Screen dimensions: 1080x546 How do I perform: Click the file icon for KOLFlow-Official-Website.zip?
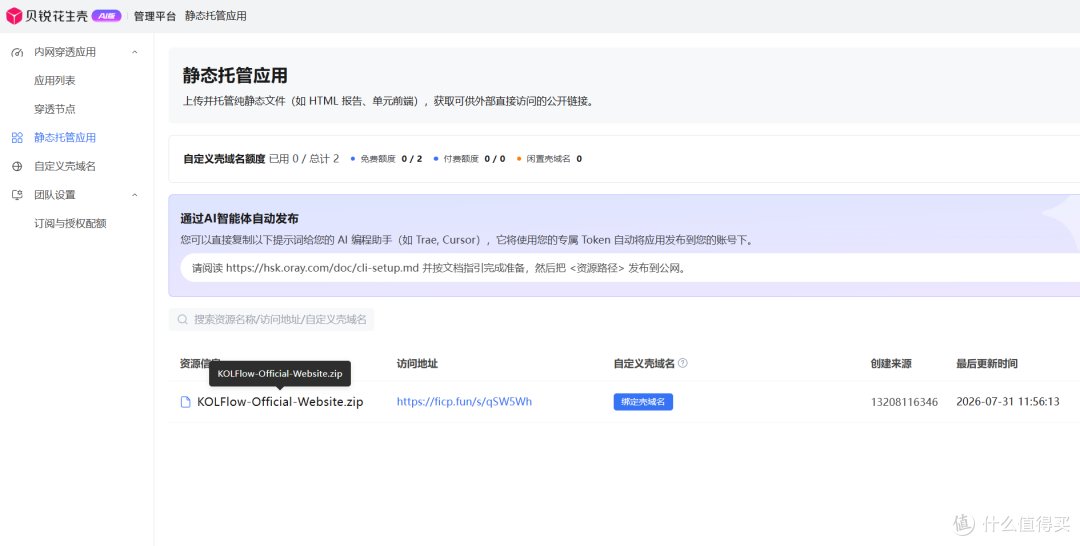point(185,402)
